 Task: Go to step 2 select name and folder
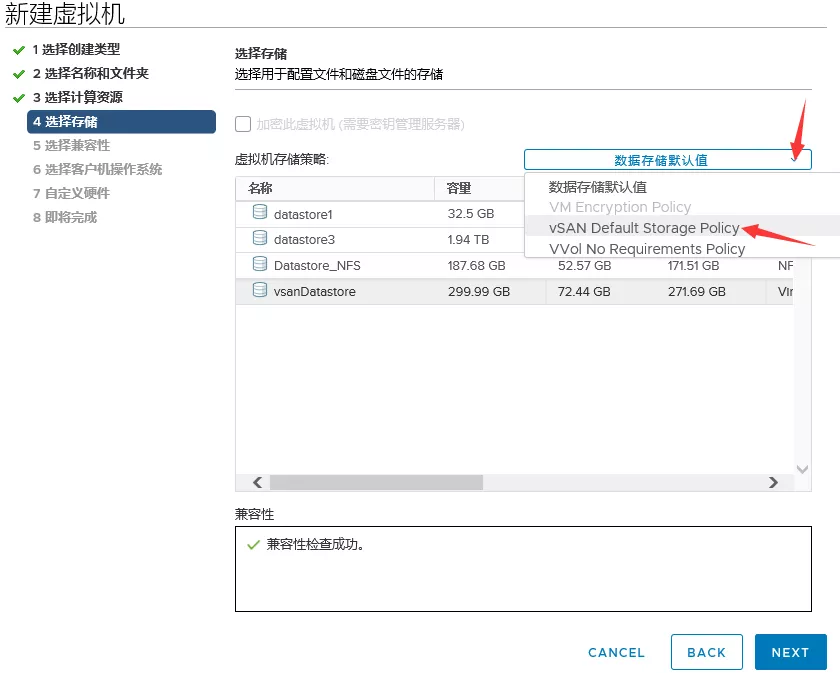pos(90,74)
